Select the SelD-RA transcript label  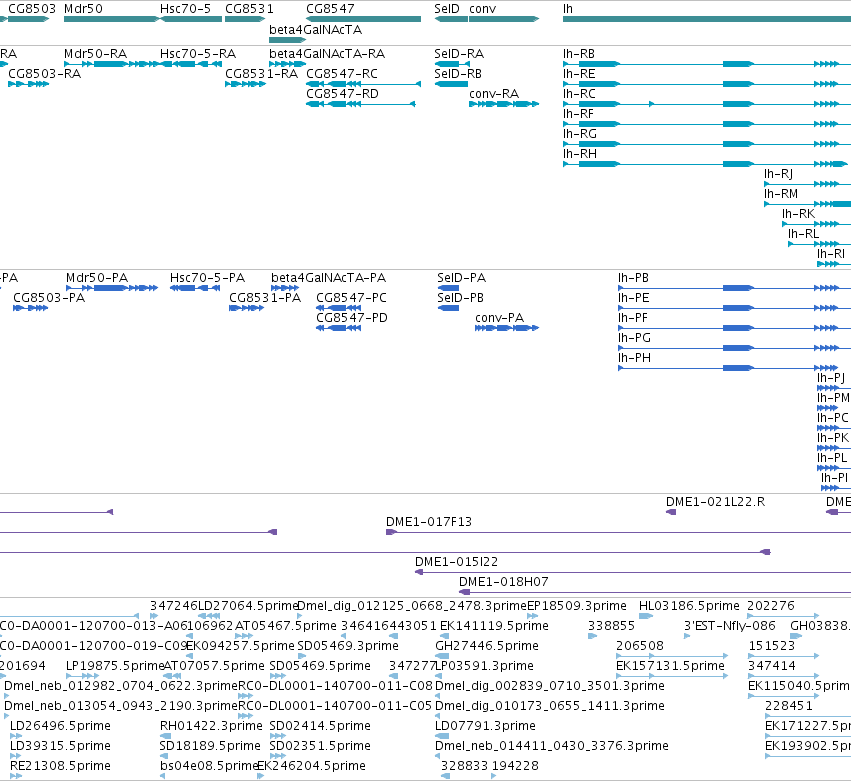(x=459, y=54)
